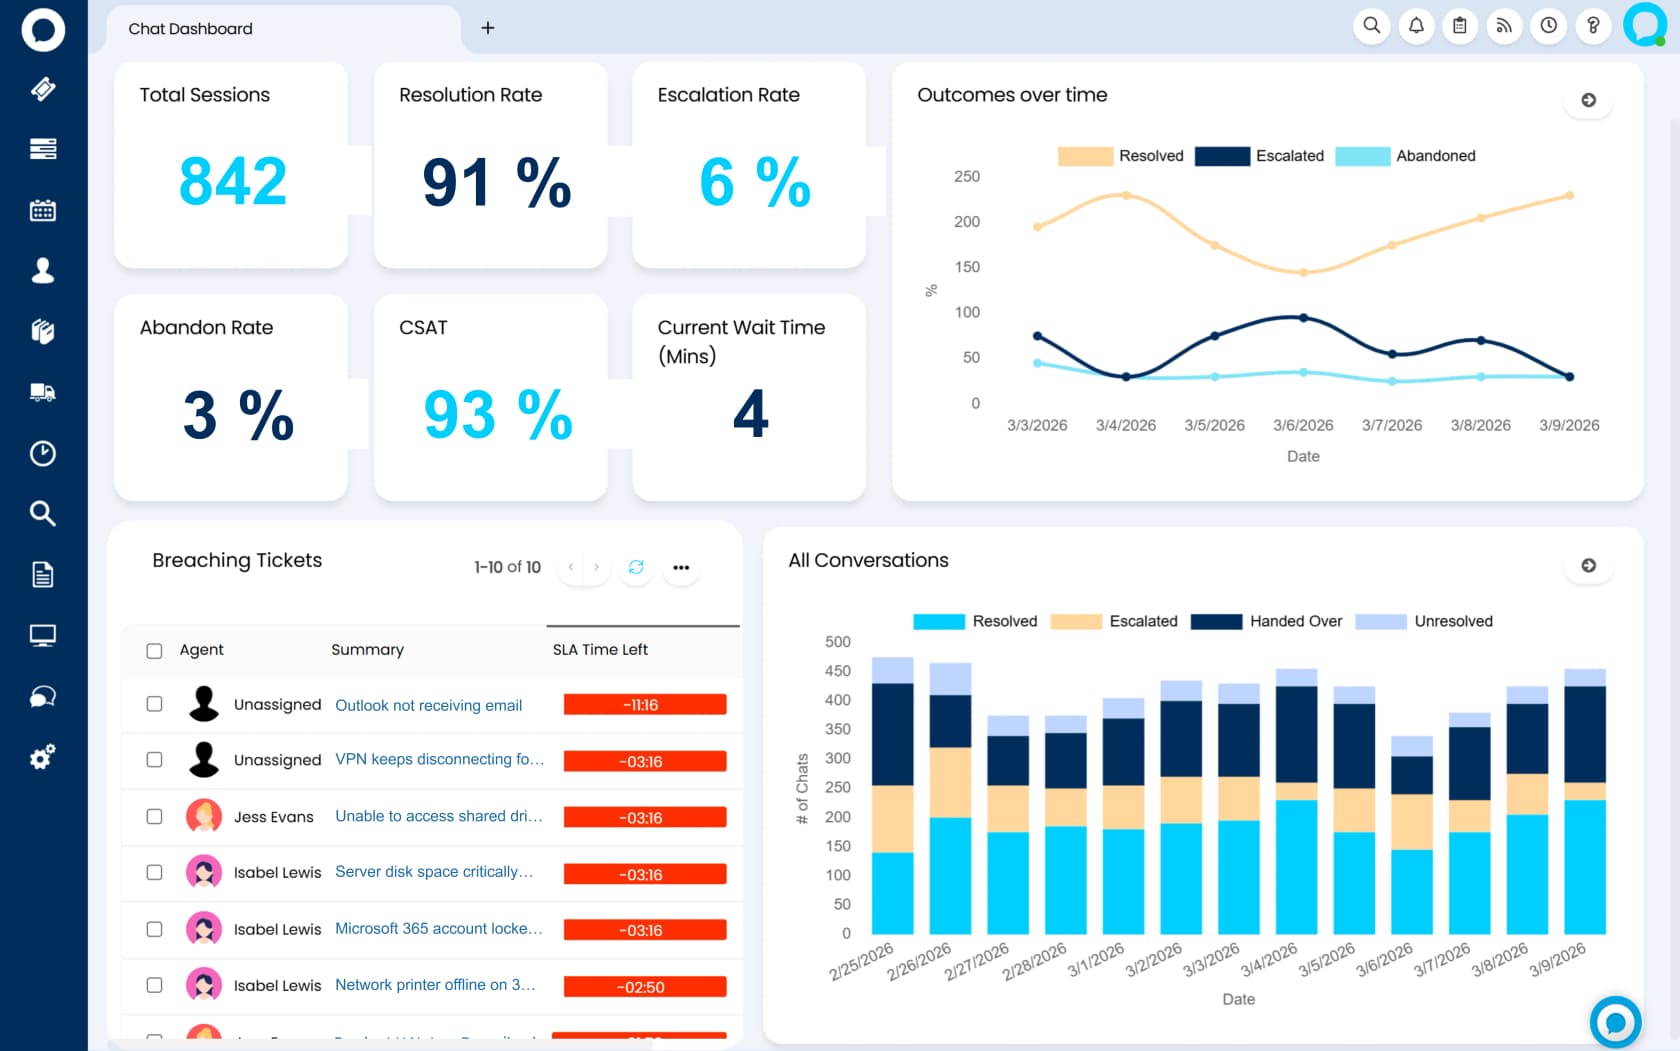Open the delivery truck sidebar icon
Viewport: 1680px width, 1051px height.
(x=43, y=392)
